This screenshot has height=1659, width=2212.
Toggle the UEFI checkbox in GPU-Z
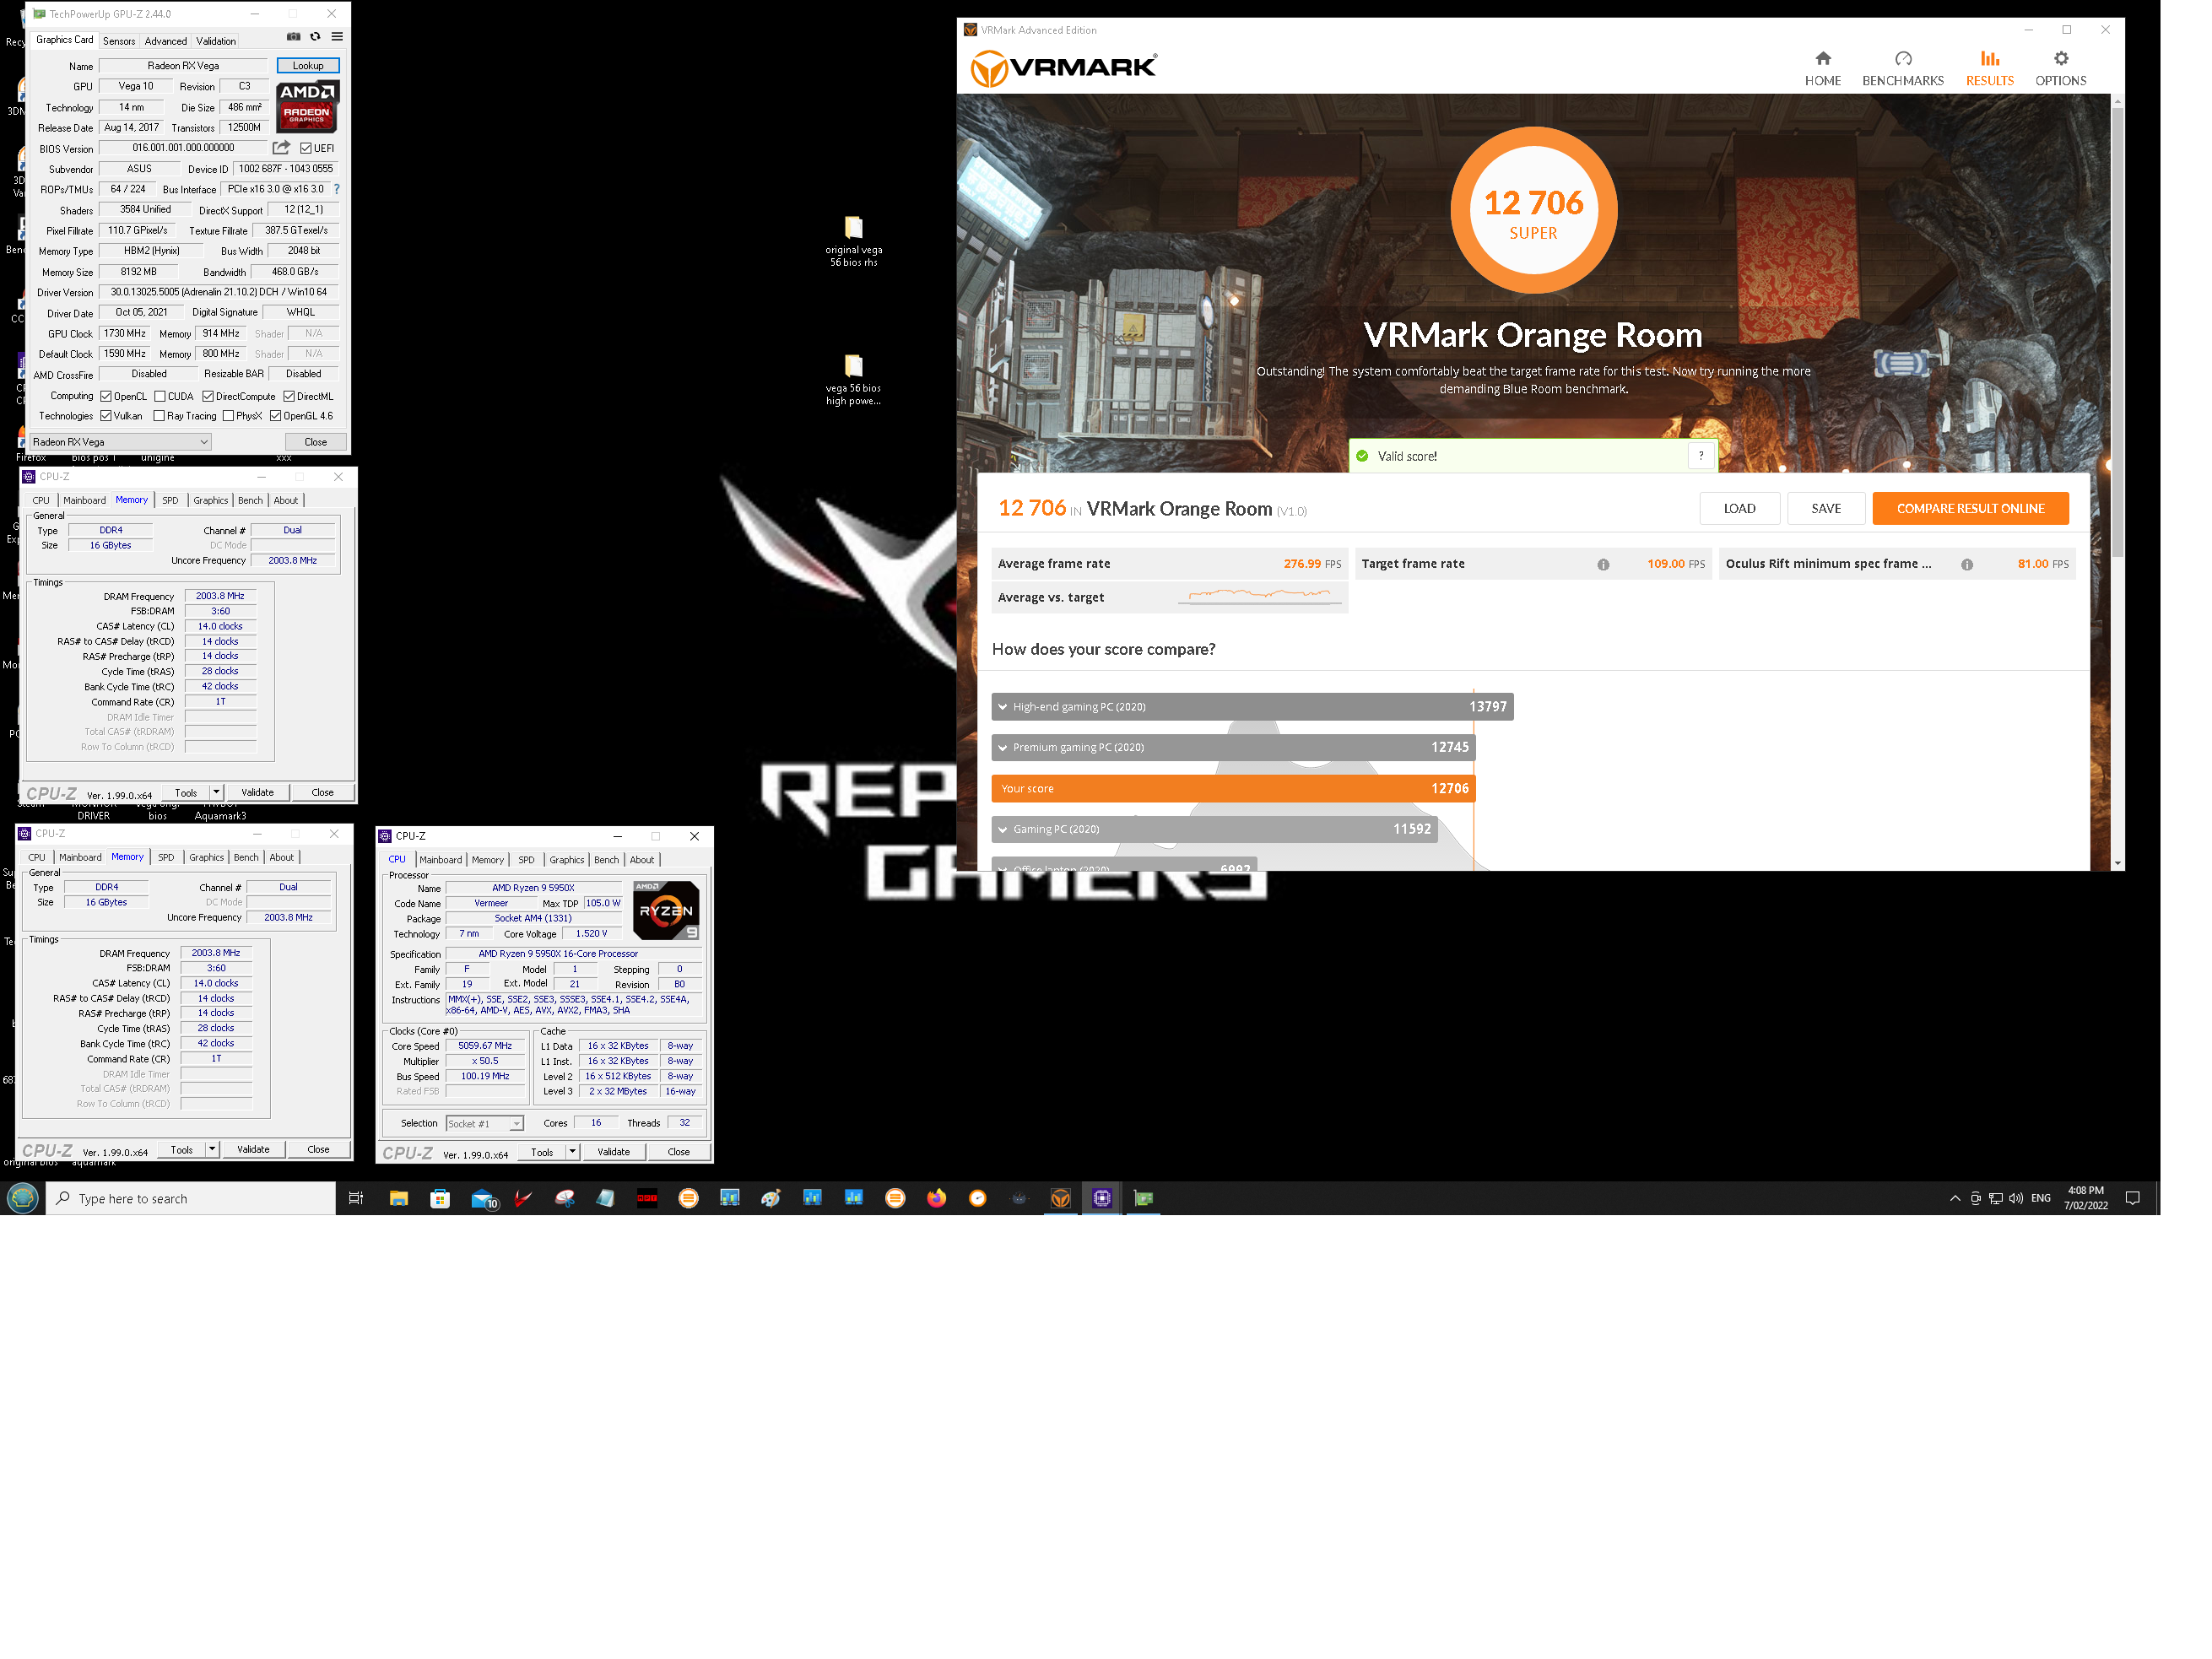(306, 148)
